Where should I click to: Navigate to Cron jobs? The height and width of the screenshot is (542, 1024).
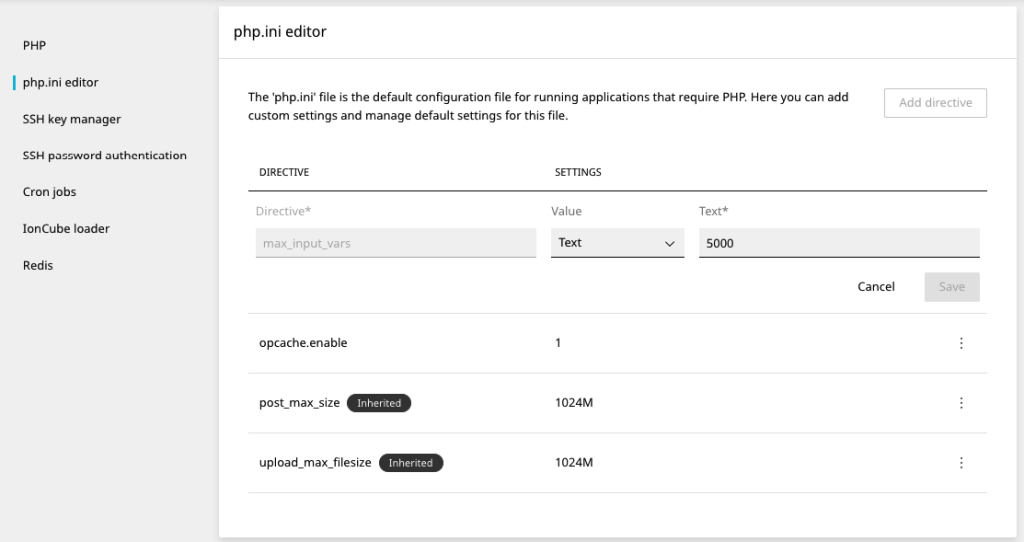click(50, 192)
